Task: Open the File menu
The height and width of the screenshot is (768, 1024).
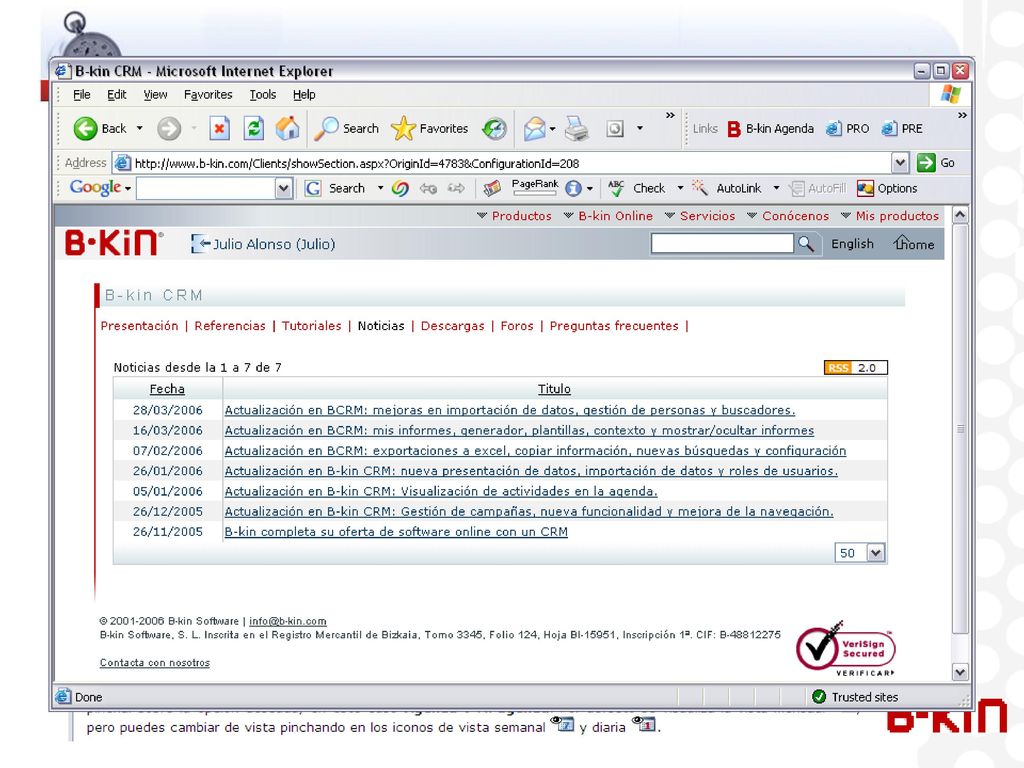Action: pyautogui.click(x=82, y=95)
